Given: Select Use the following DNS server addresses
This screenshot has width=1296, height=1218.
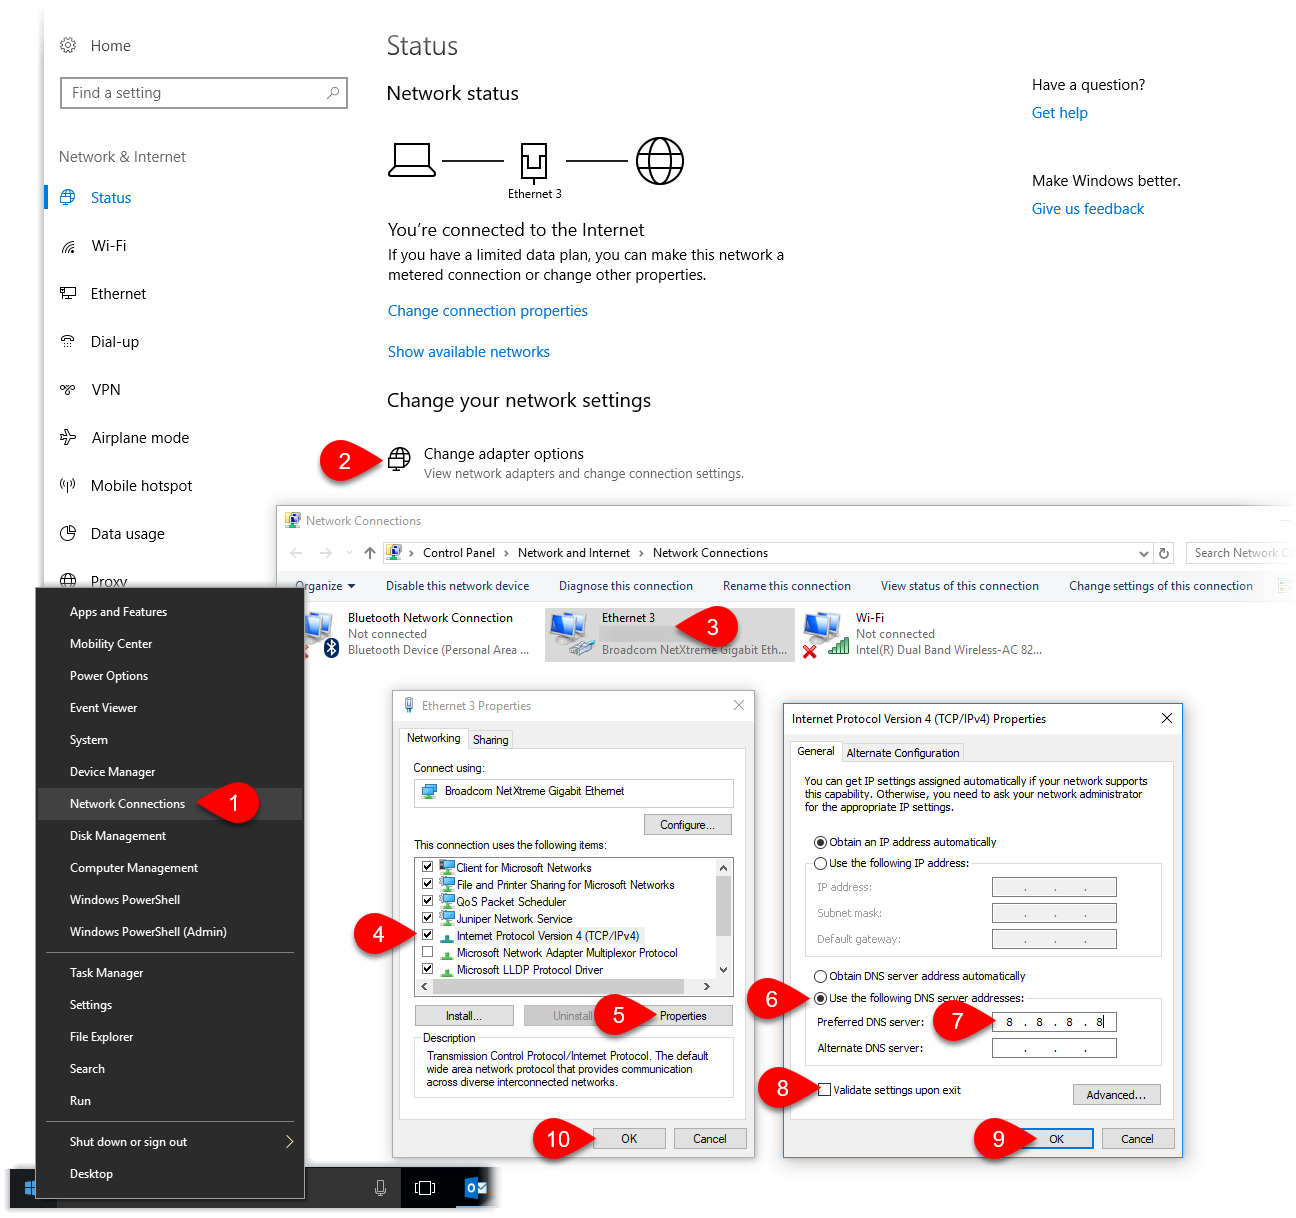Looking at the screenshot, I should [820, 998].
